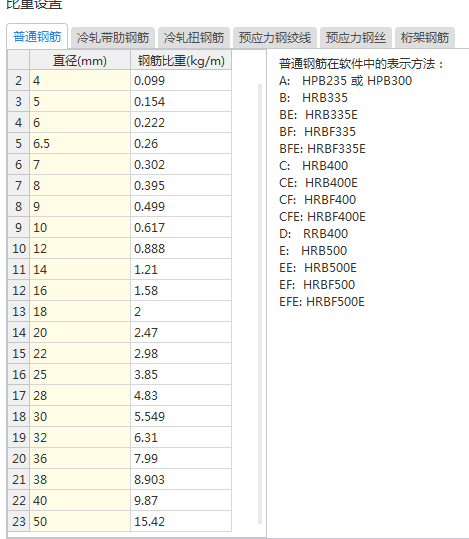Click the table's vertical scrollbar

[260, 304]
